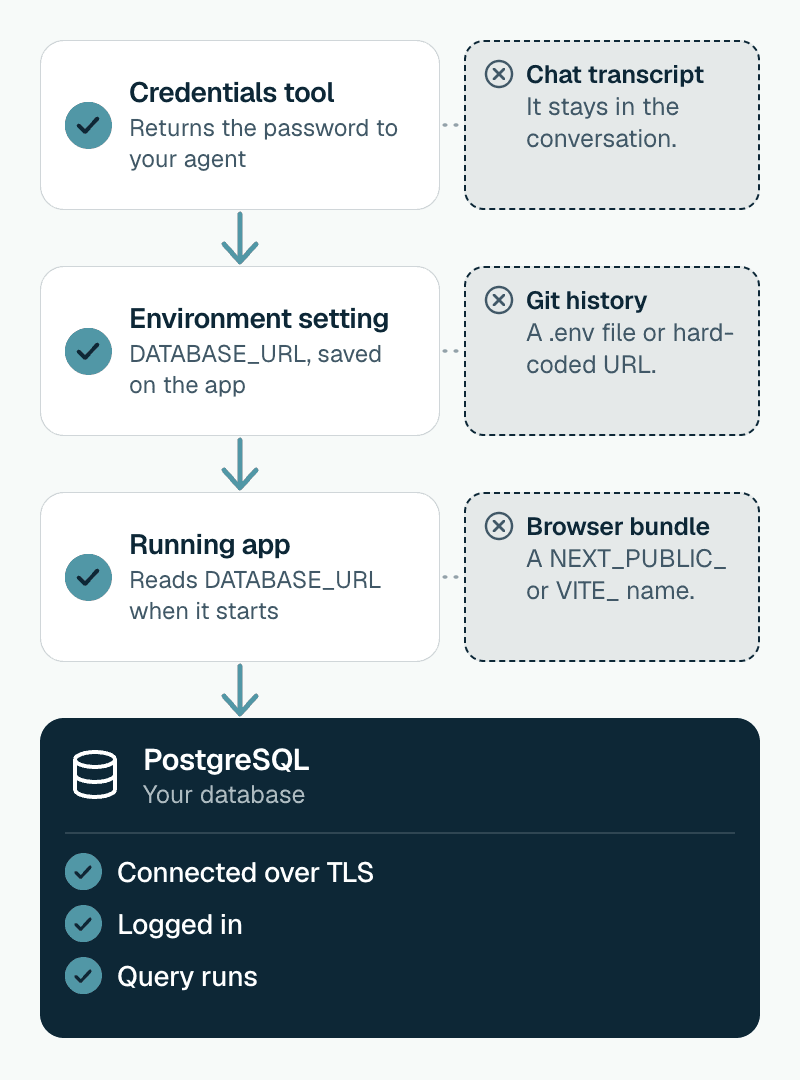
Task: Select the Git history heading
Action: coord(586,300)
